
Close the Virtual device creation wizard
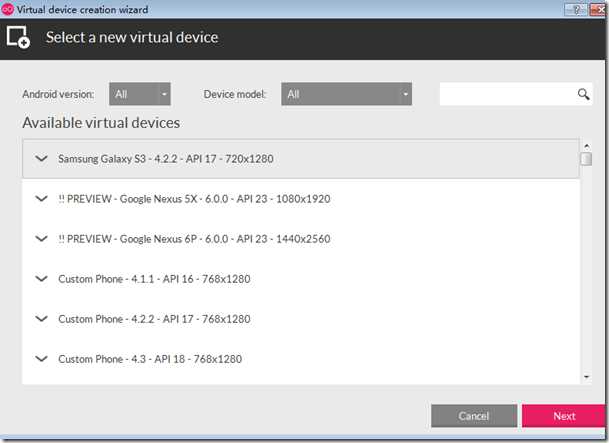tap(597, 9)
